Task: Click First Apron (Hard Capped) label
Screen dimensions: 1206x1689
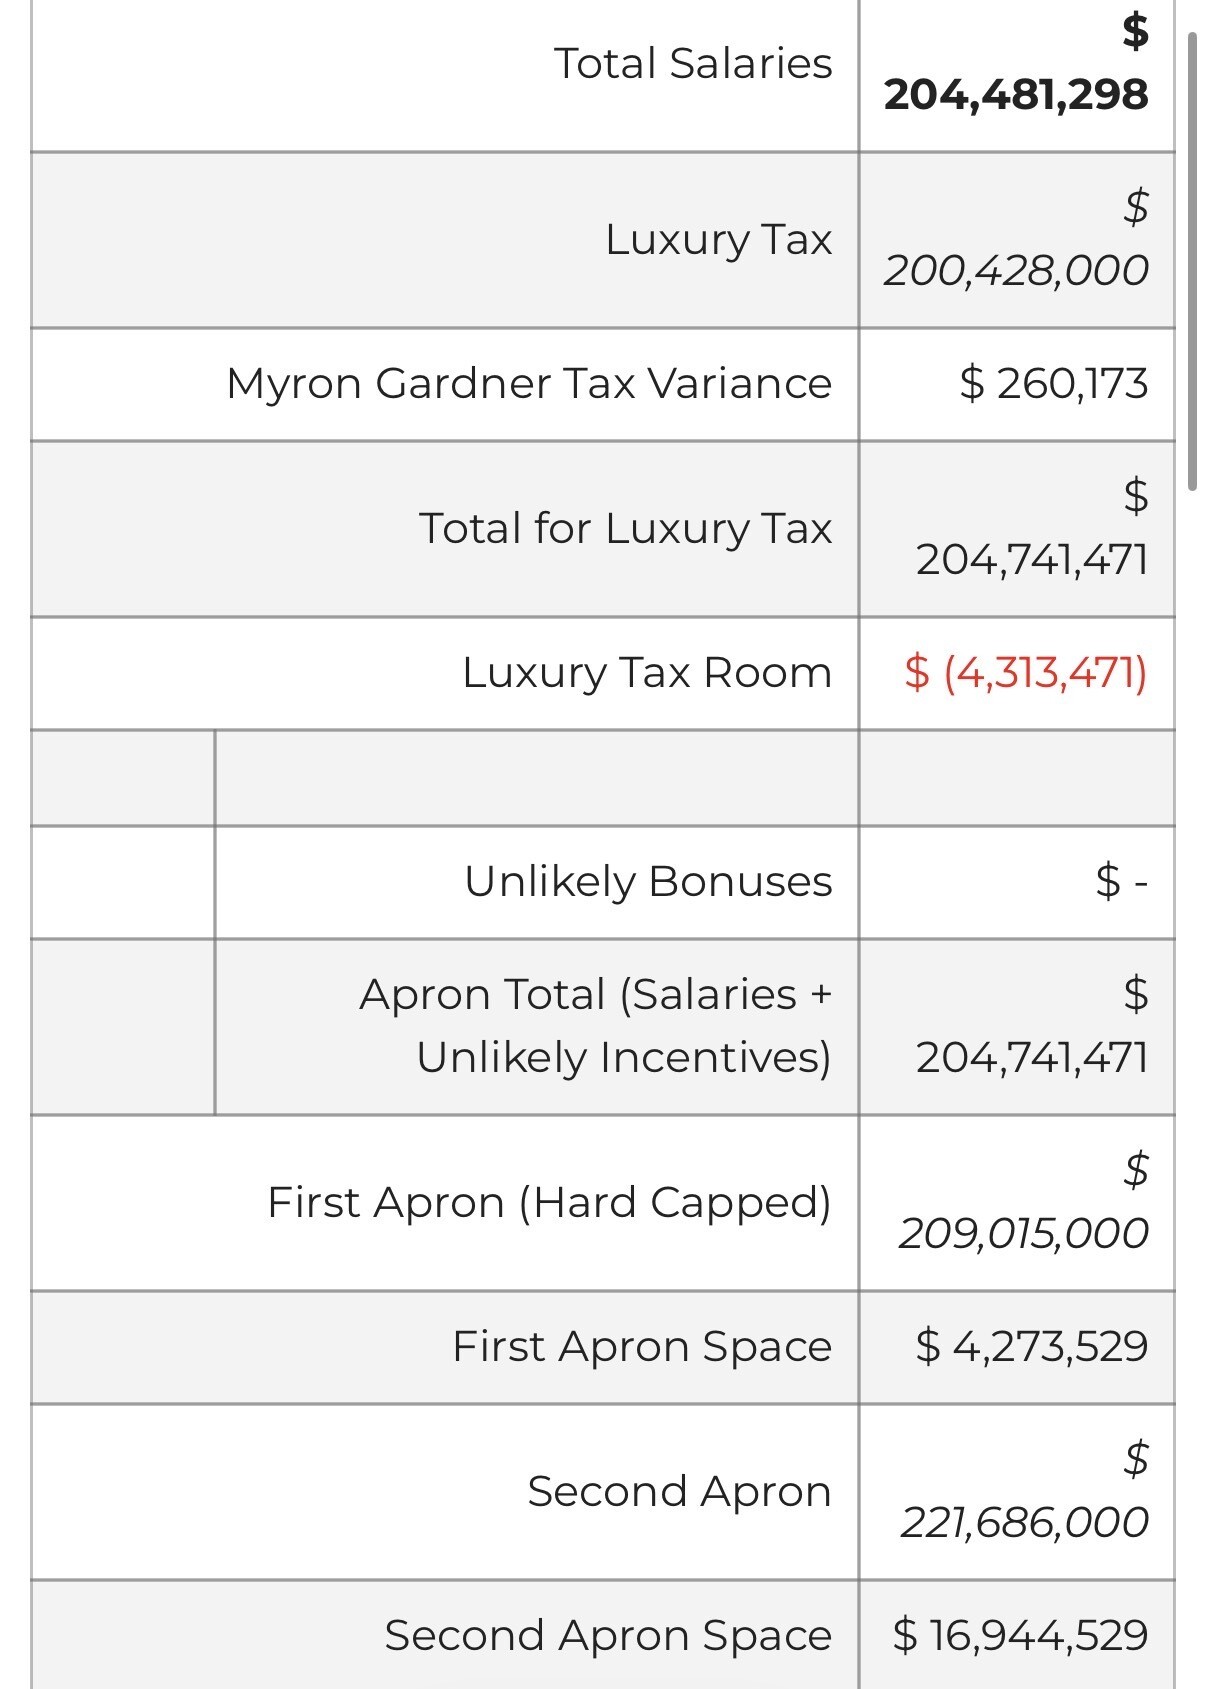Action: tap(549, 1203)
